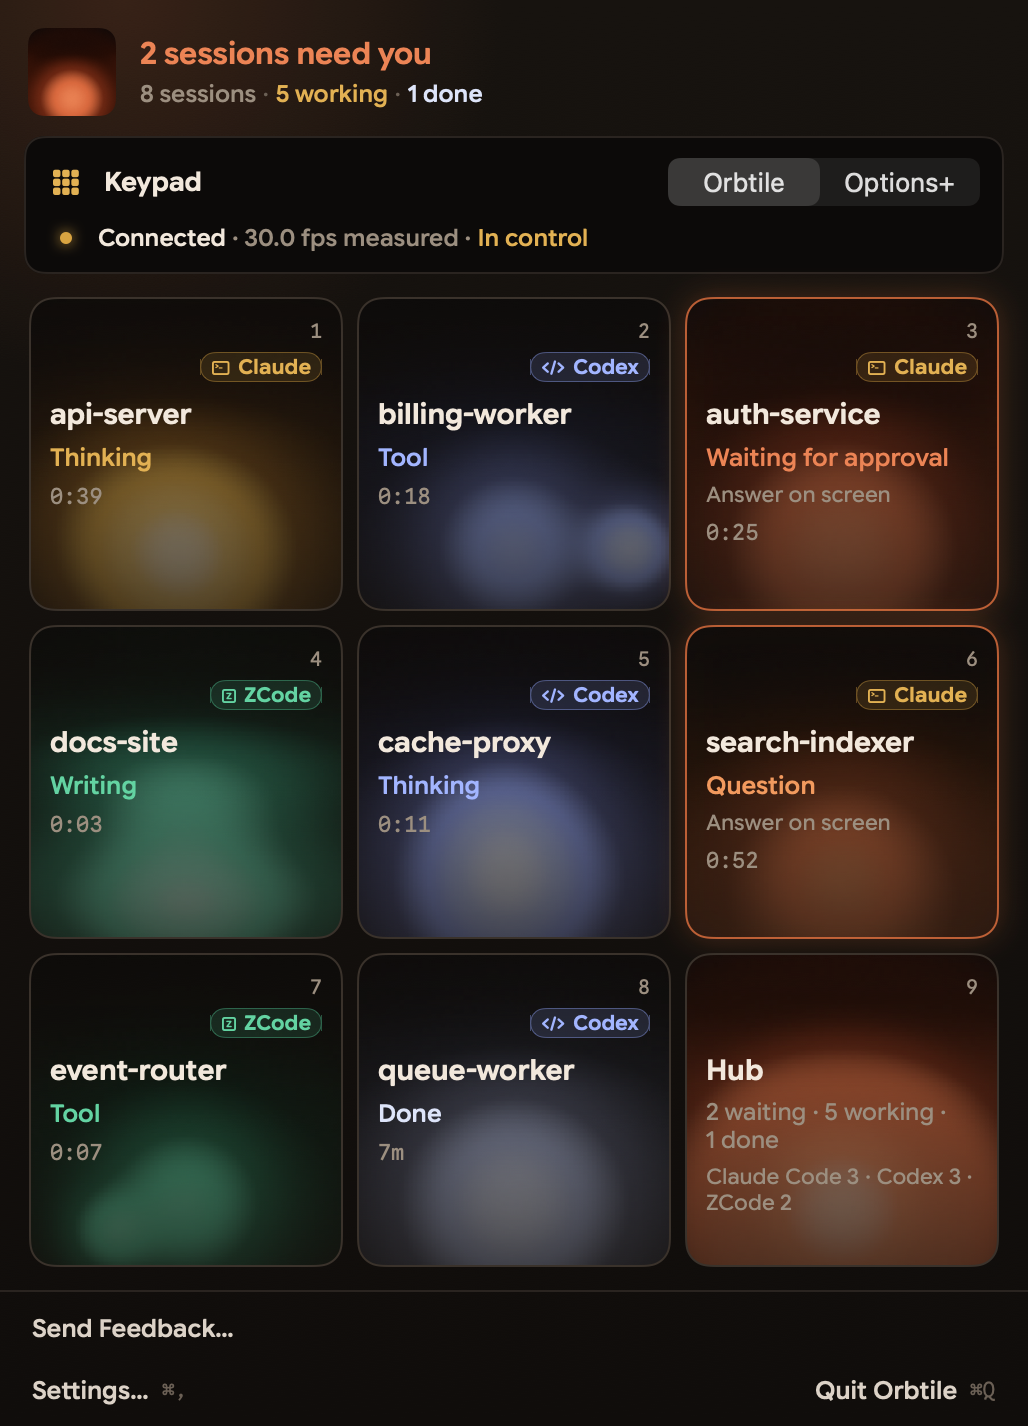The image size is (1028, 1426).
Task: Open the event-router session tile
Action: tap(186, 1110)
